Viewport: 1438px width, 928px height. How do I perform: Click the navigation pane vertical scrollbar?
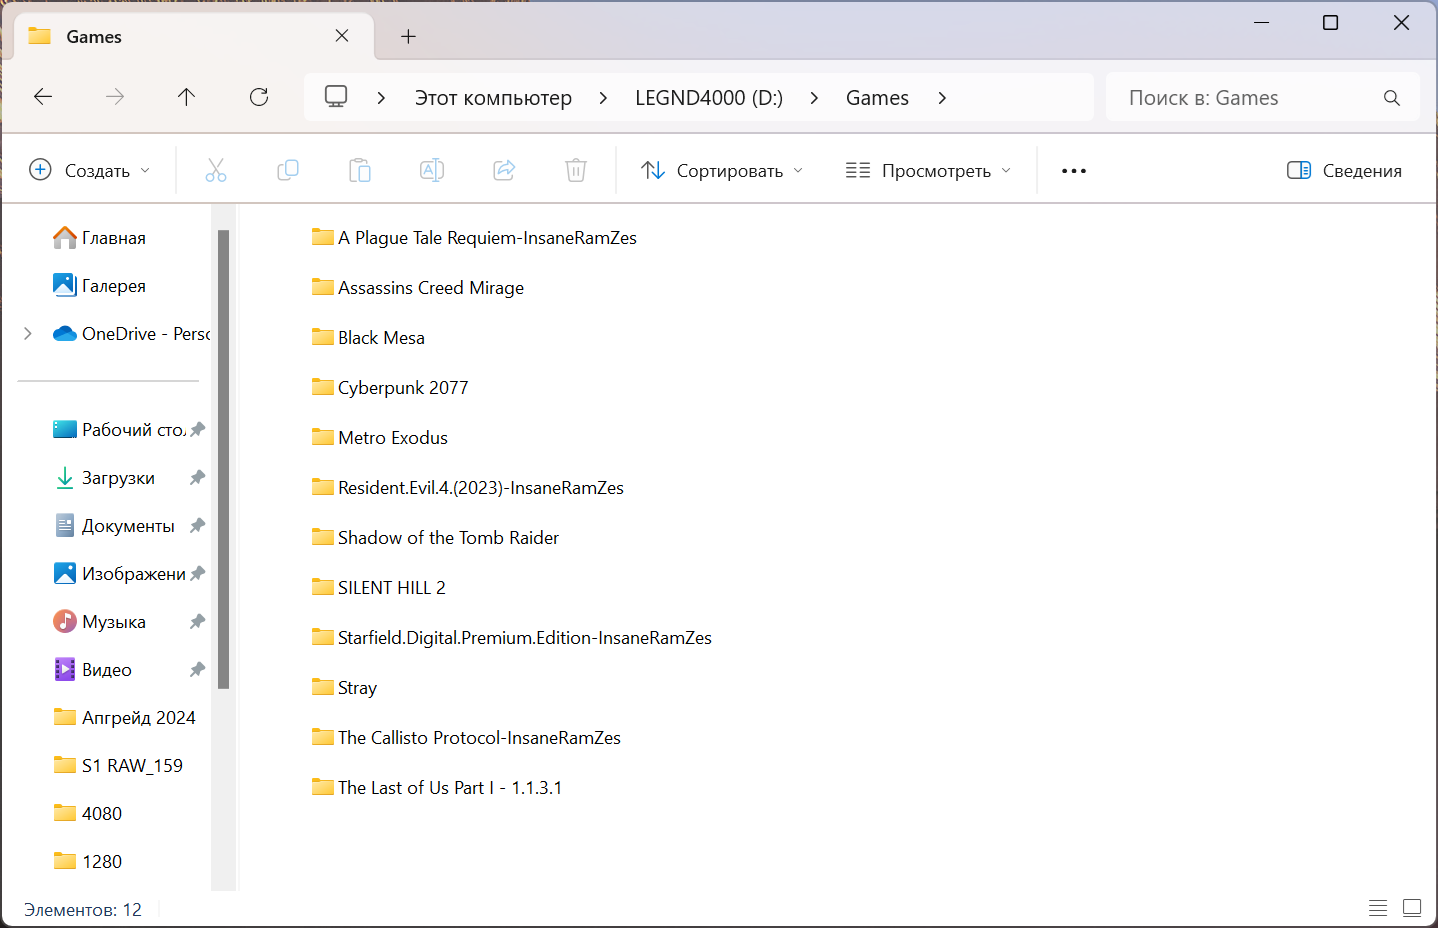coord(224,459)
